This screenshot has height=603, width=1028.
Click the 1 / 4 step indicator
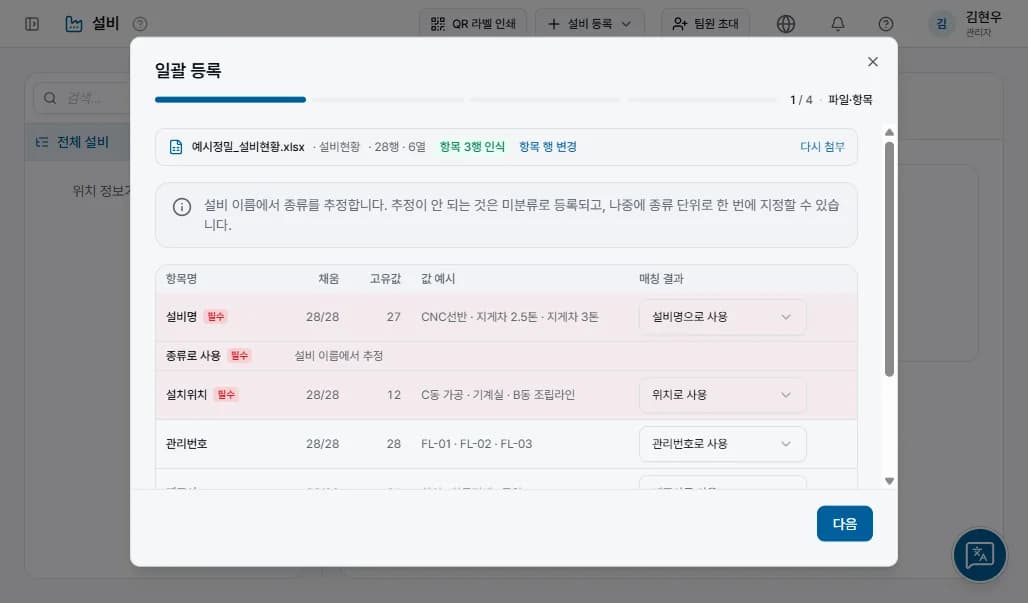pos(801,100)
